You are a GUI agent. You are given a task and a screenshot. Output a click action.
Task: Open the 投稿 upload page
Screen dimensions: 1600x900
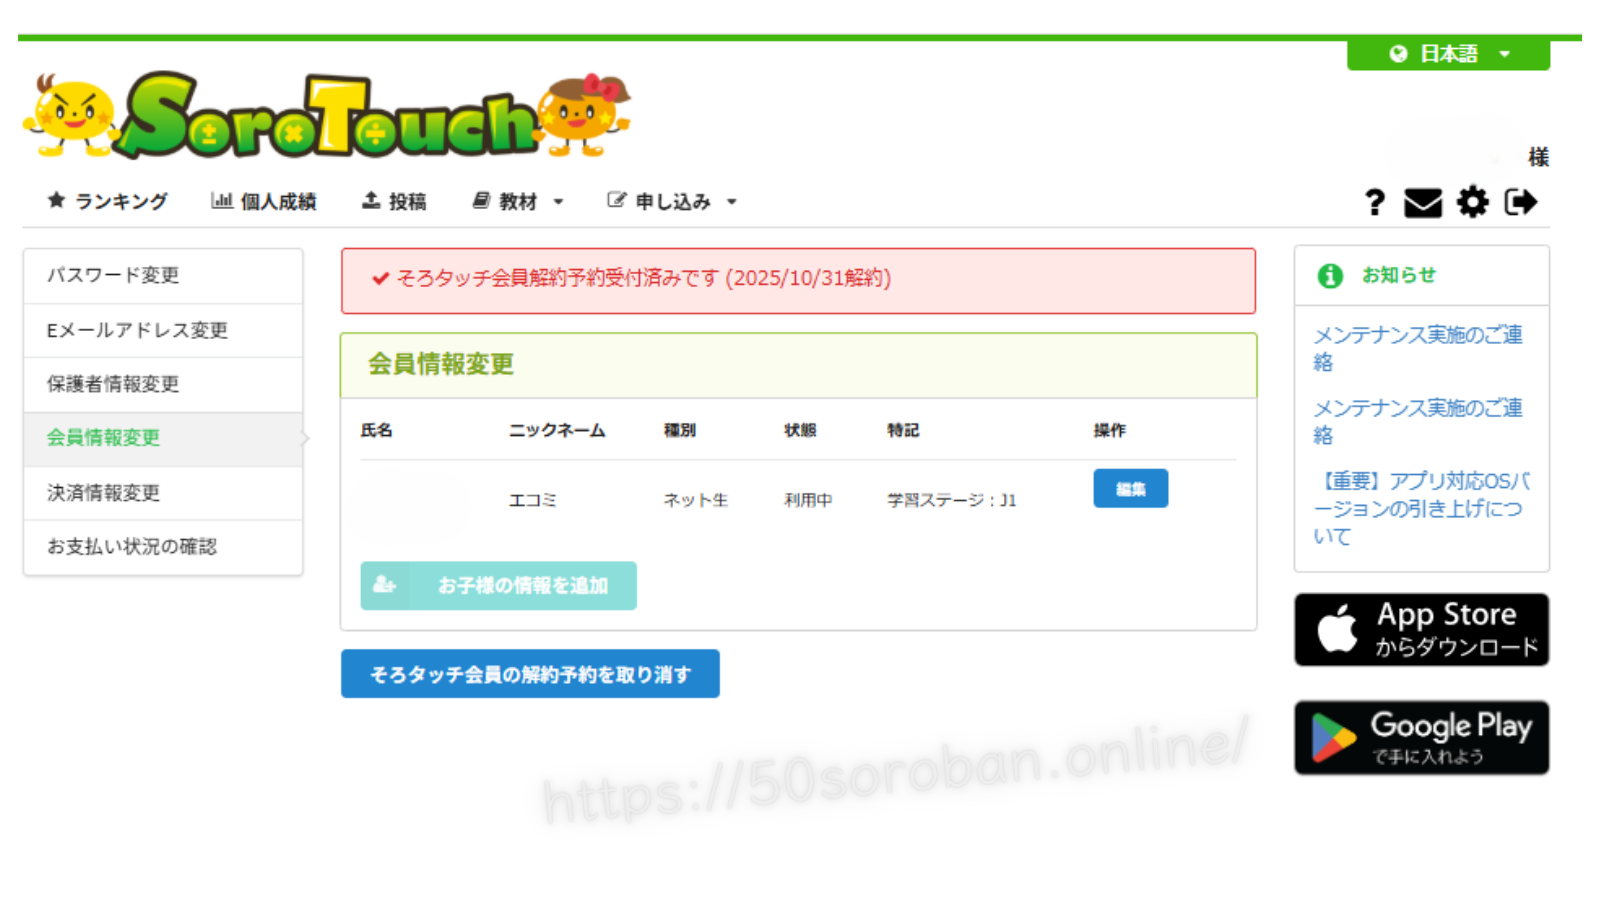pyautogui.click(x=394, y=202)
